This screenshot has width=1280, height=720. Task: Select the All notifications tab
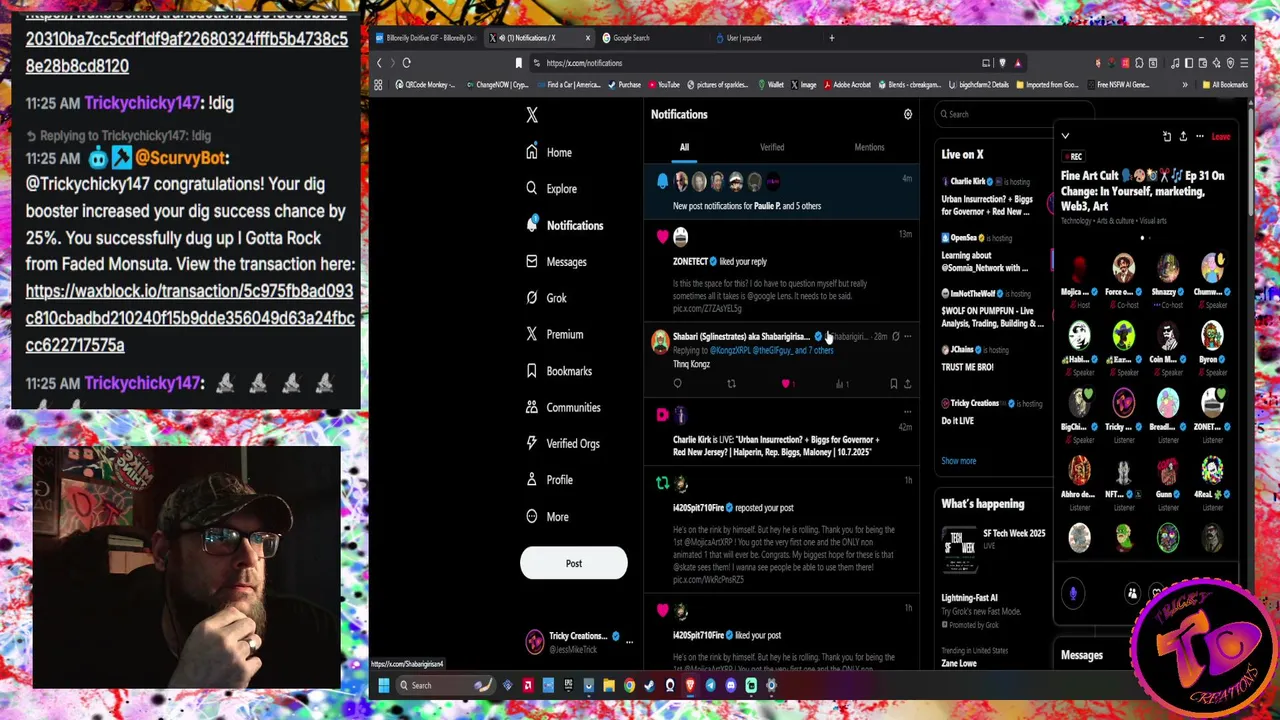pyautogui.click(x=684, y=147)
